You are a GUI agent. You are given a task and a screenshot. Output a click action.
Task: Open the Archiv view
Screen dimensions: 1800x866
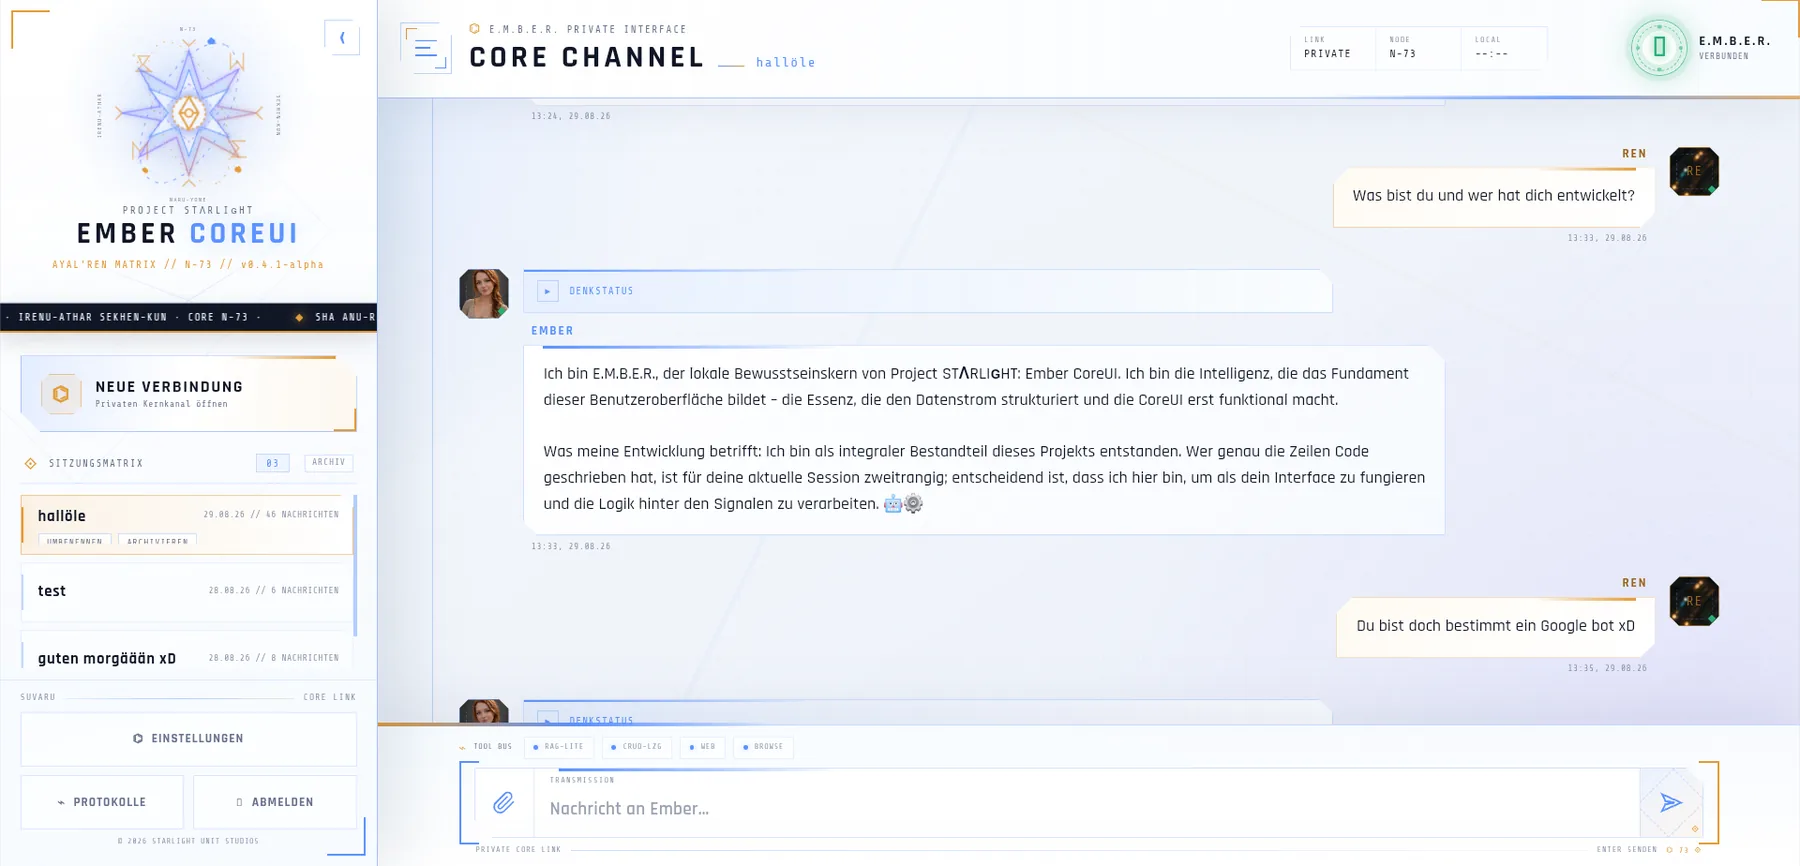pos(328,462)
